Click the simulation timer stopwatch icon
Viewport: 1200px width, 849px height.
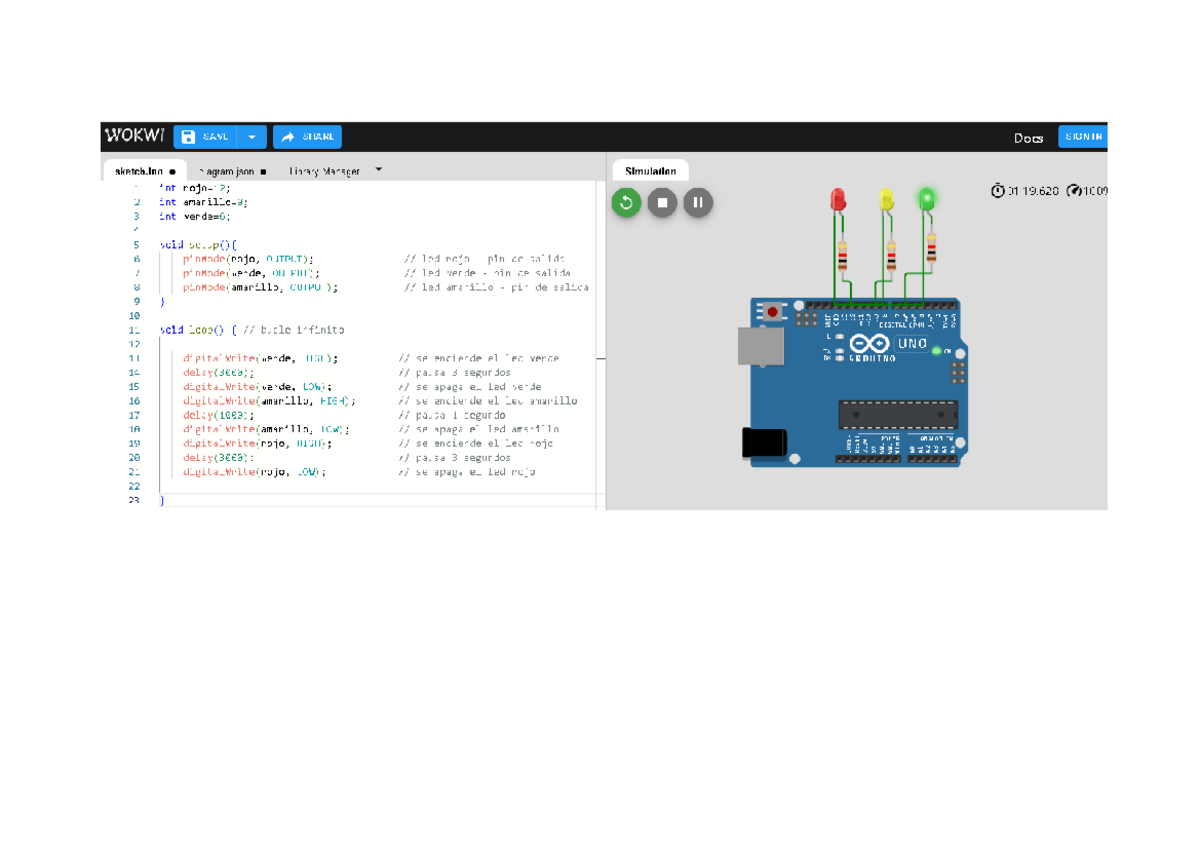pos(998,191)
